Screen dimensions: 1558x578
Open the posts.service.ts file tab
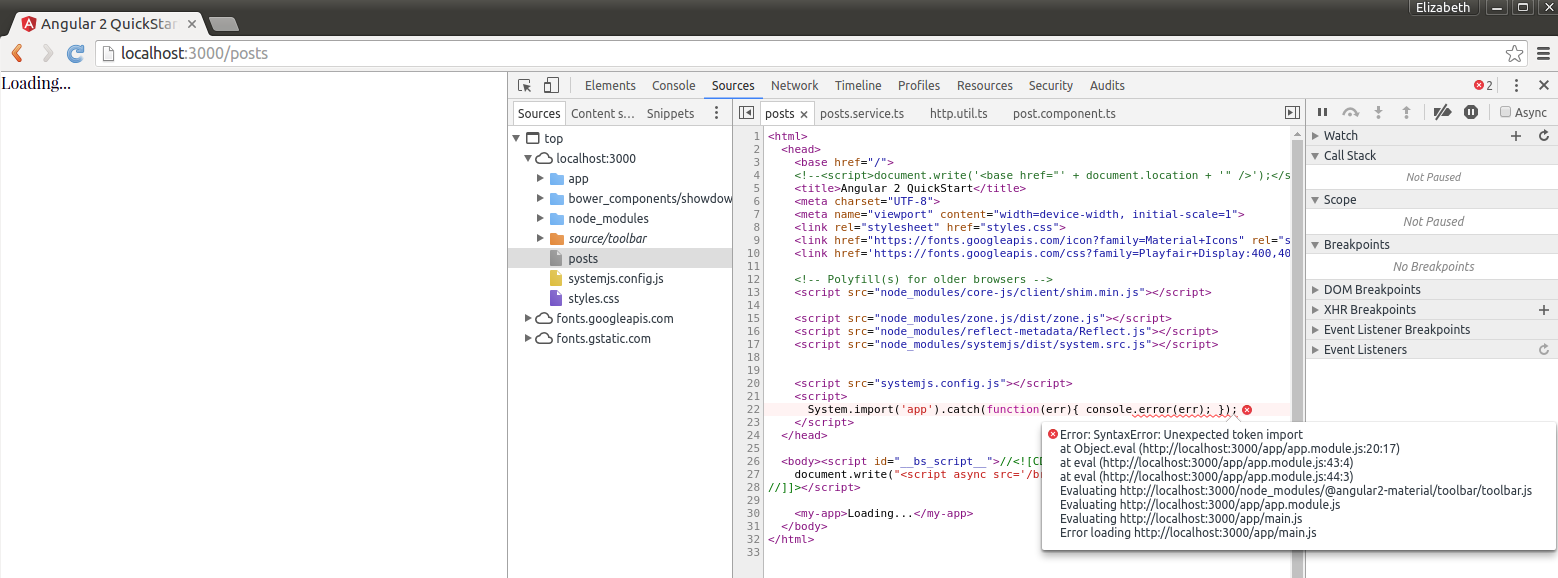[861, 114]
